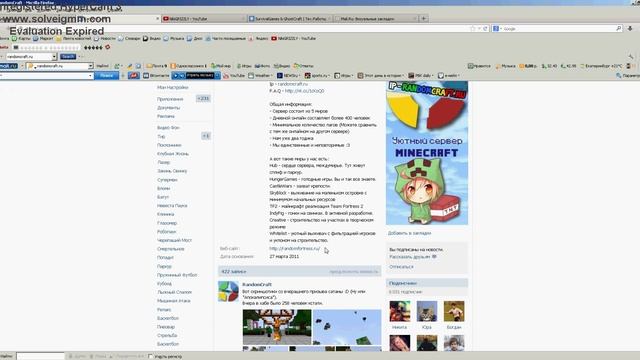640x360 pixels.
Task: Open Документы in left sidebar
Action: click(x=169, y=108)
